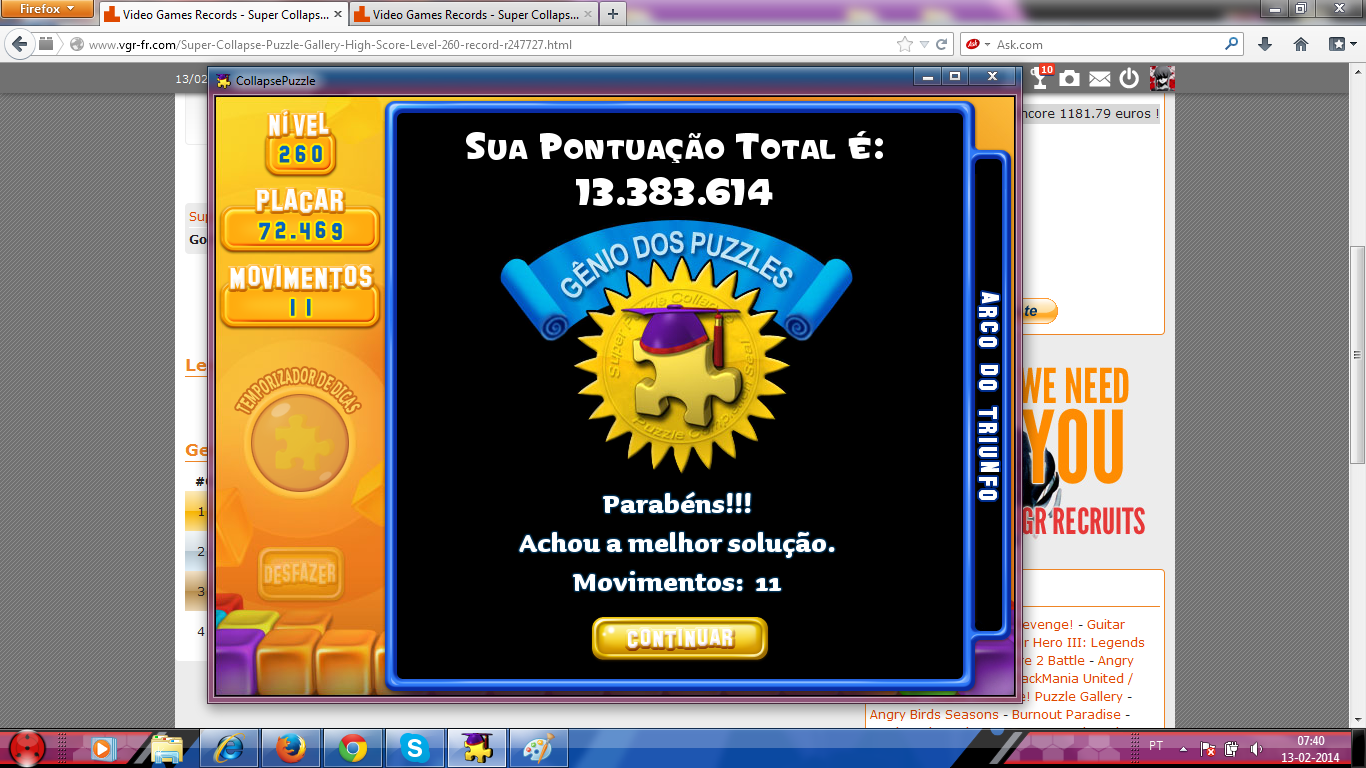Viewport: 1366px width, 768px height.
Task: Expand the URL history dropdown arrow
Action: tap(924, 44)
